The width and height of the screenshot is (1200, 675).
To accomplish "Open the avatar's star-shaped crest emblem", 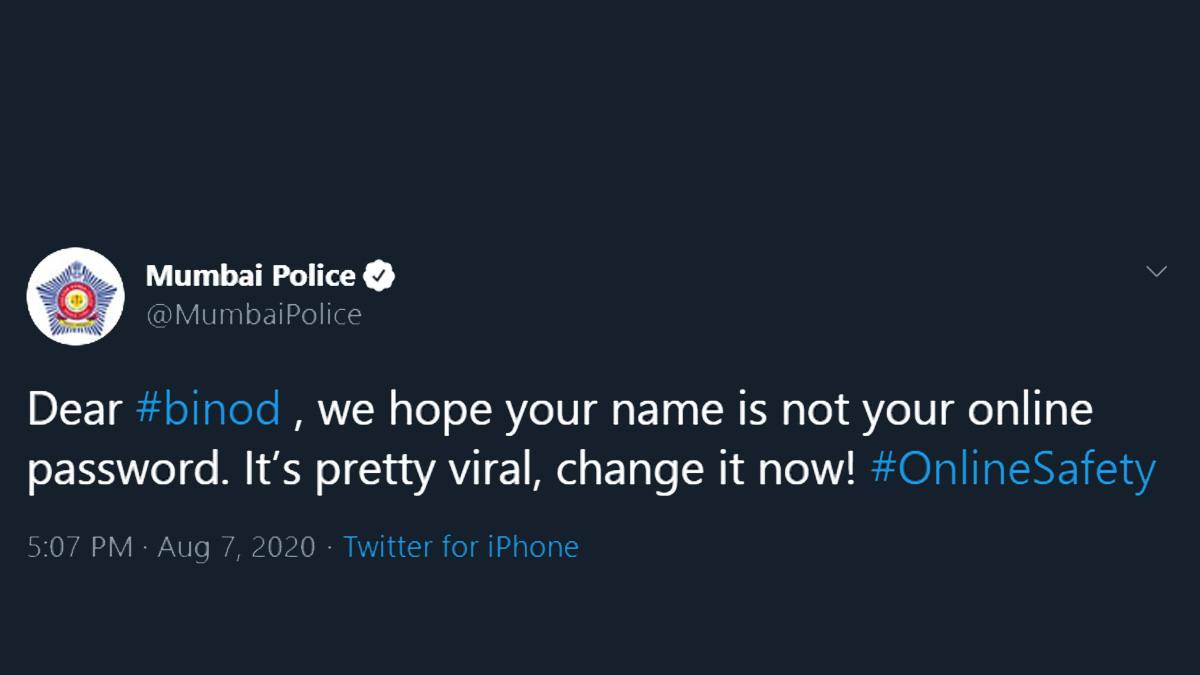I will tap(75, 296).
